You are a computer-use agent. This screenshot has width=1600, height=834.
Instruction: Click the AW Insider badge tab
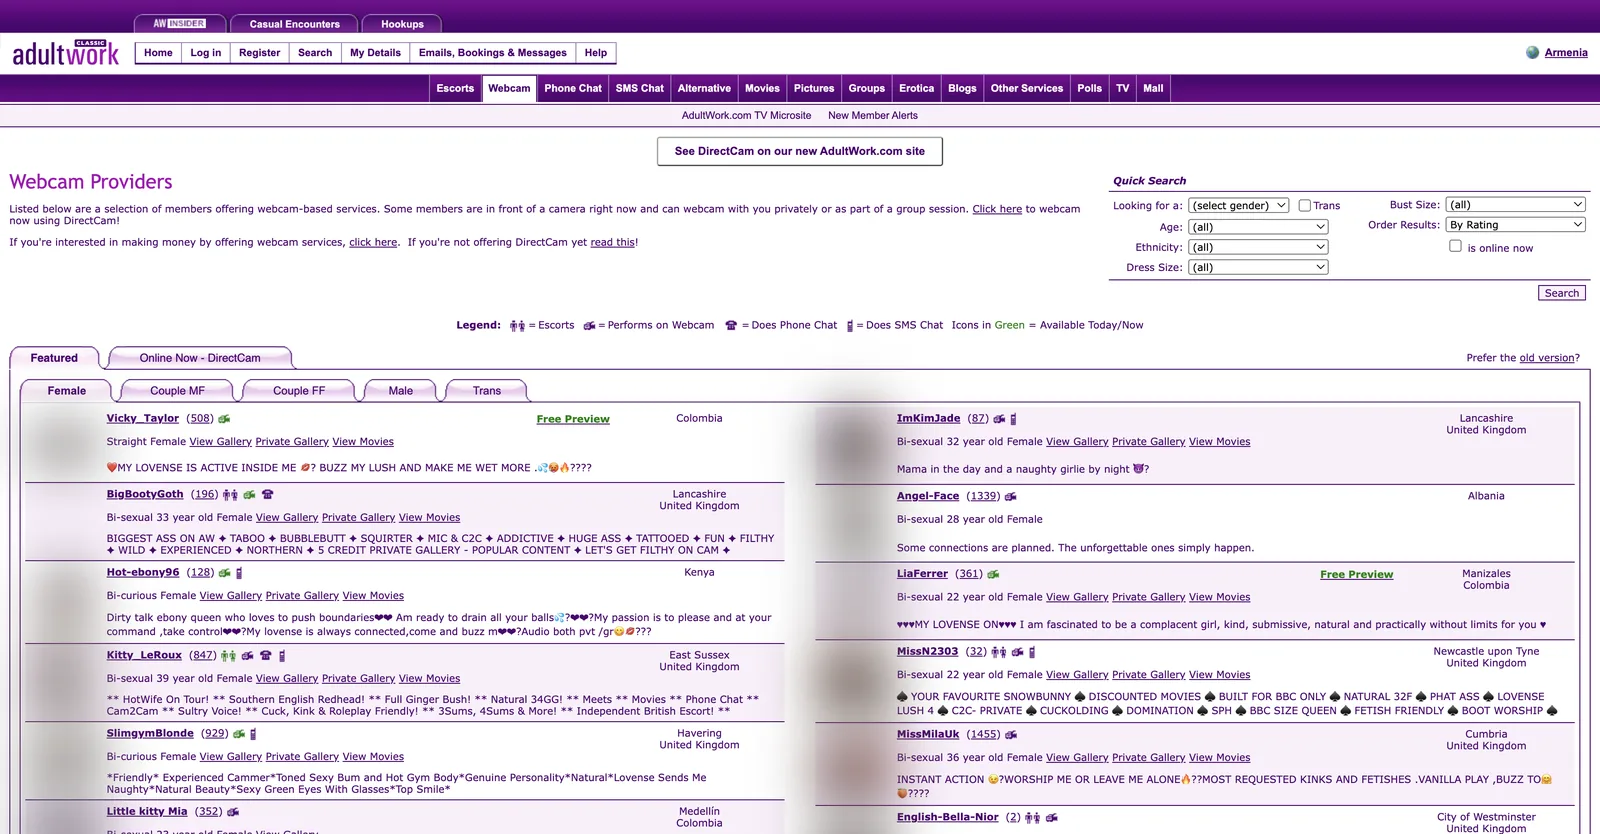point(180,23)
